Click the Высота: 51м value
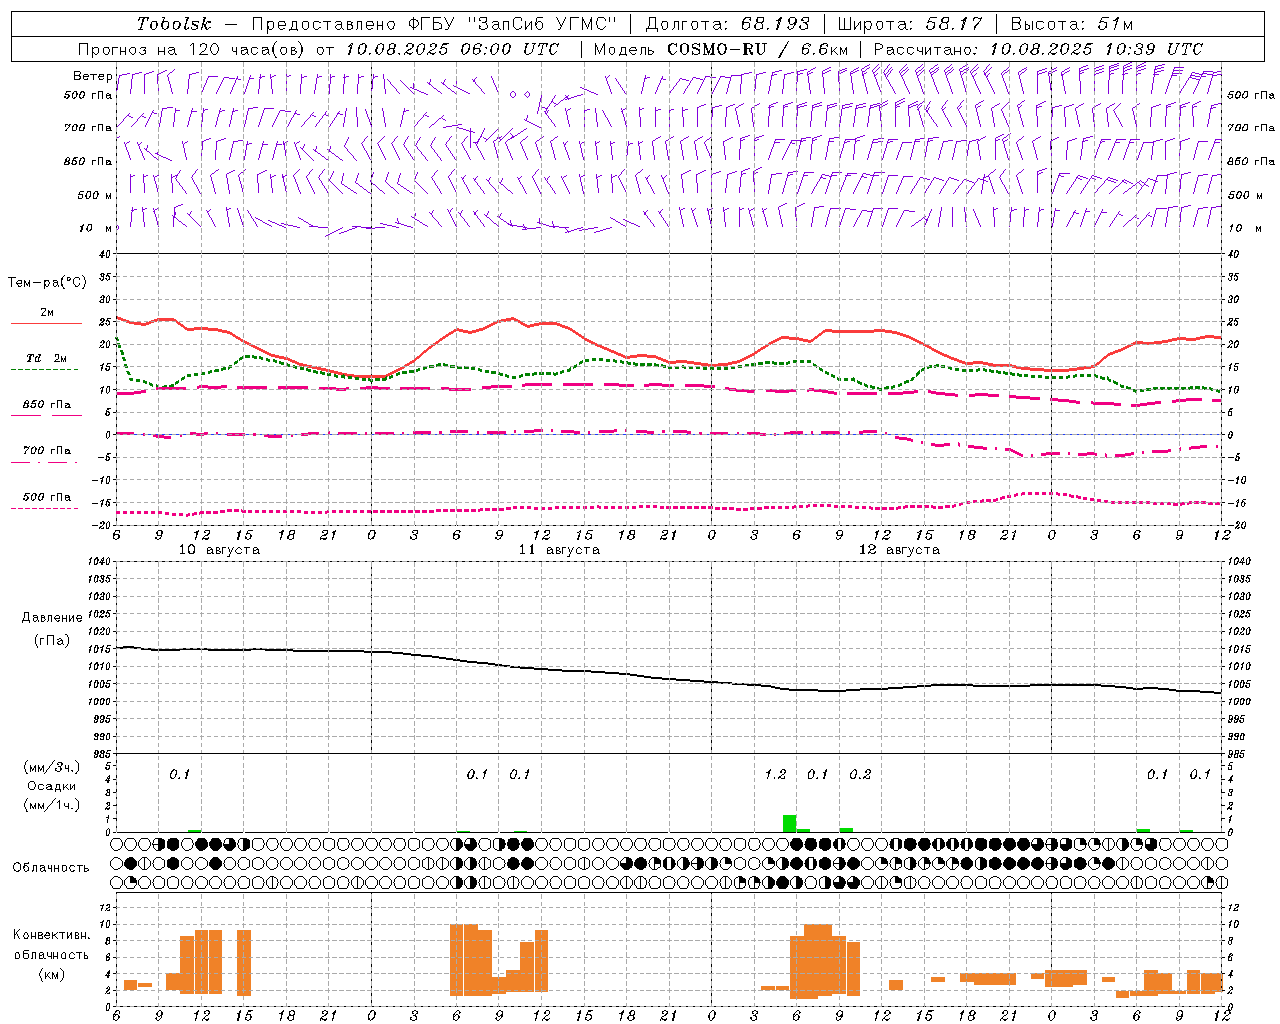Screen dimensions: 1280x1024 tap(1071, 24)
